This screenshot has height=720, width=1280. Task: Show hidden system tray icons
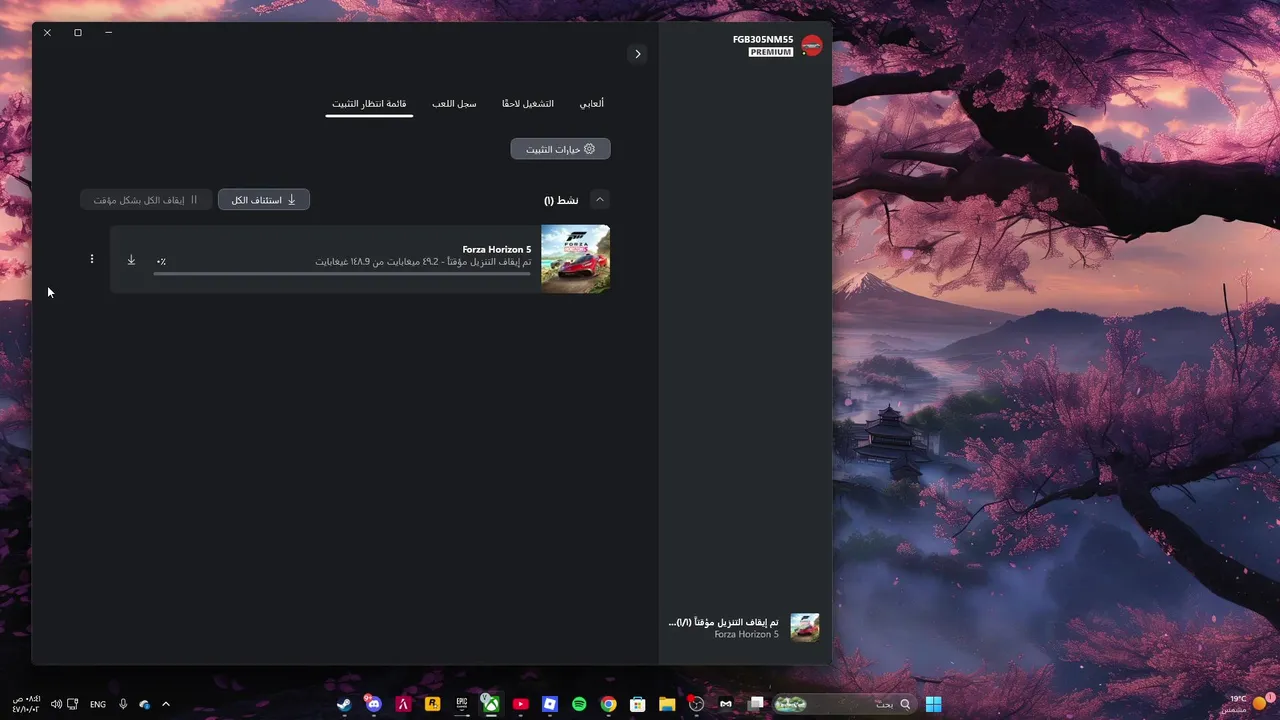coord(166,704)
